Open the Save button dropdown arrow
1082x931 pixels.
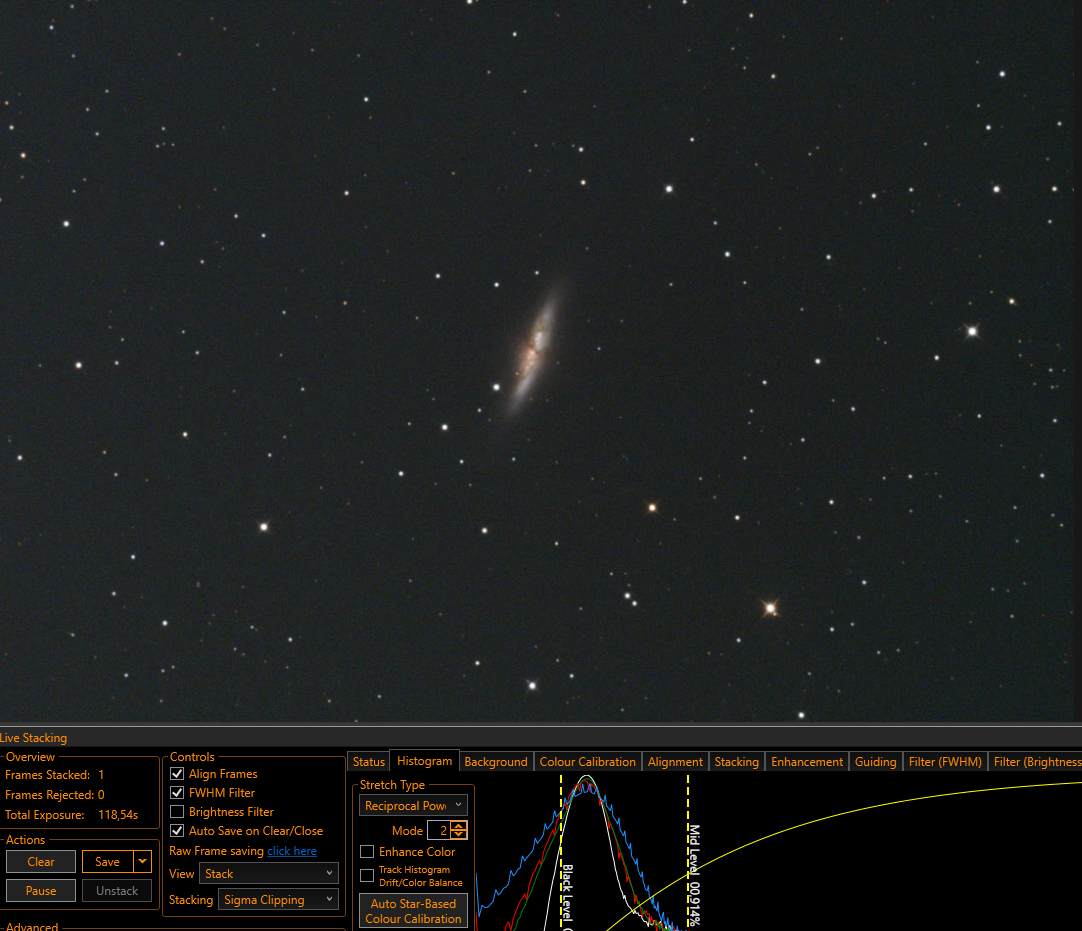[x=142, y=861]
